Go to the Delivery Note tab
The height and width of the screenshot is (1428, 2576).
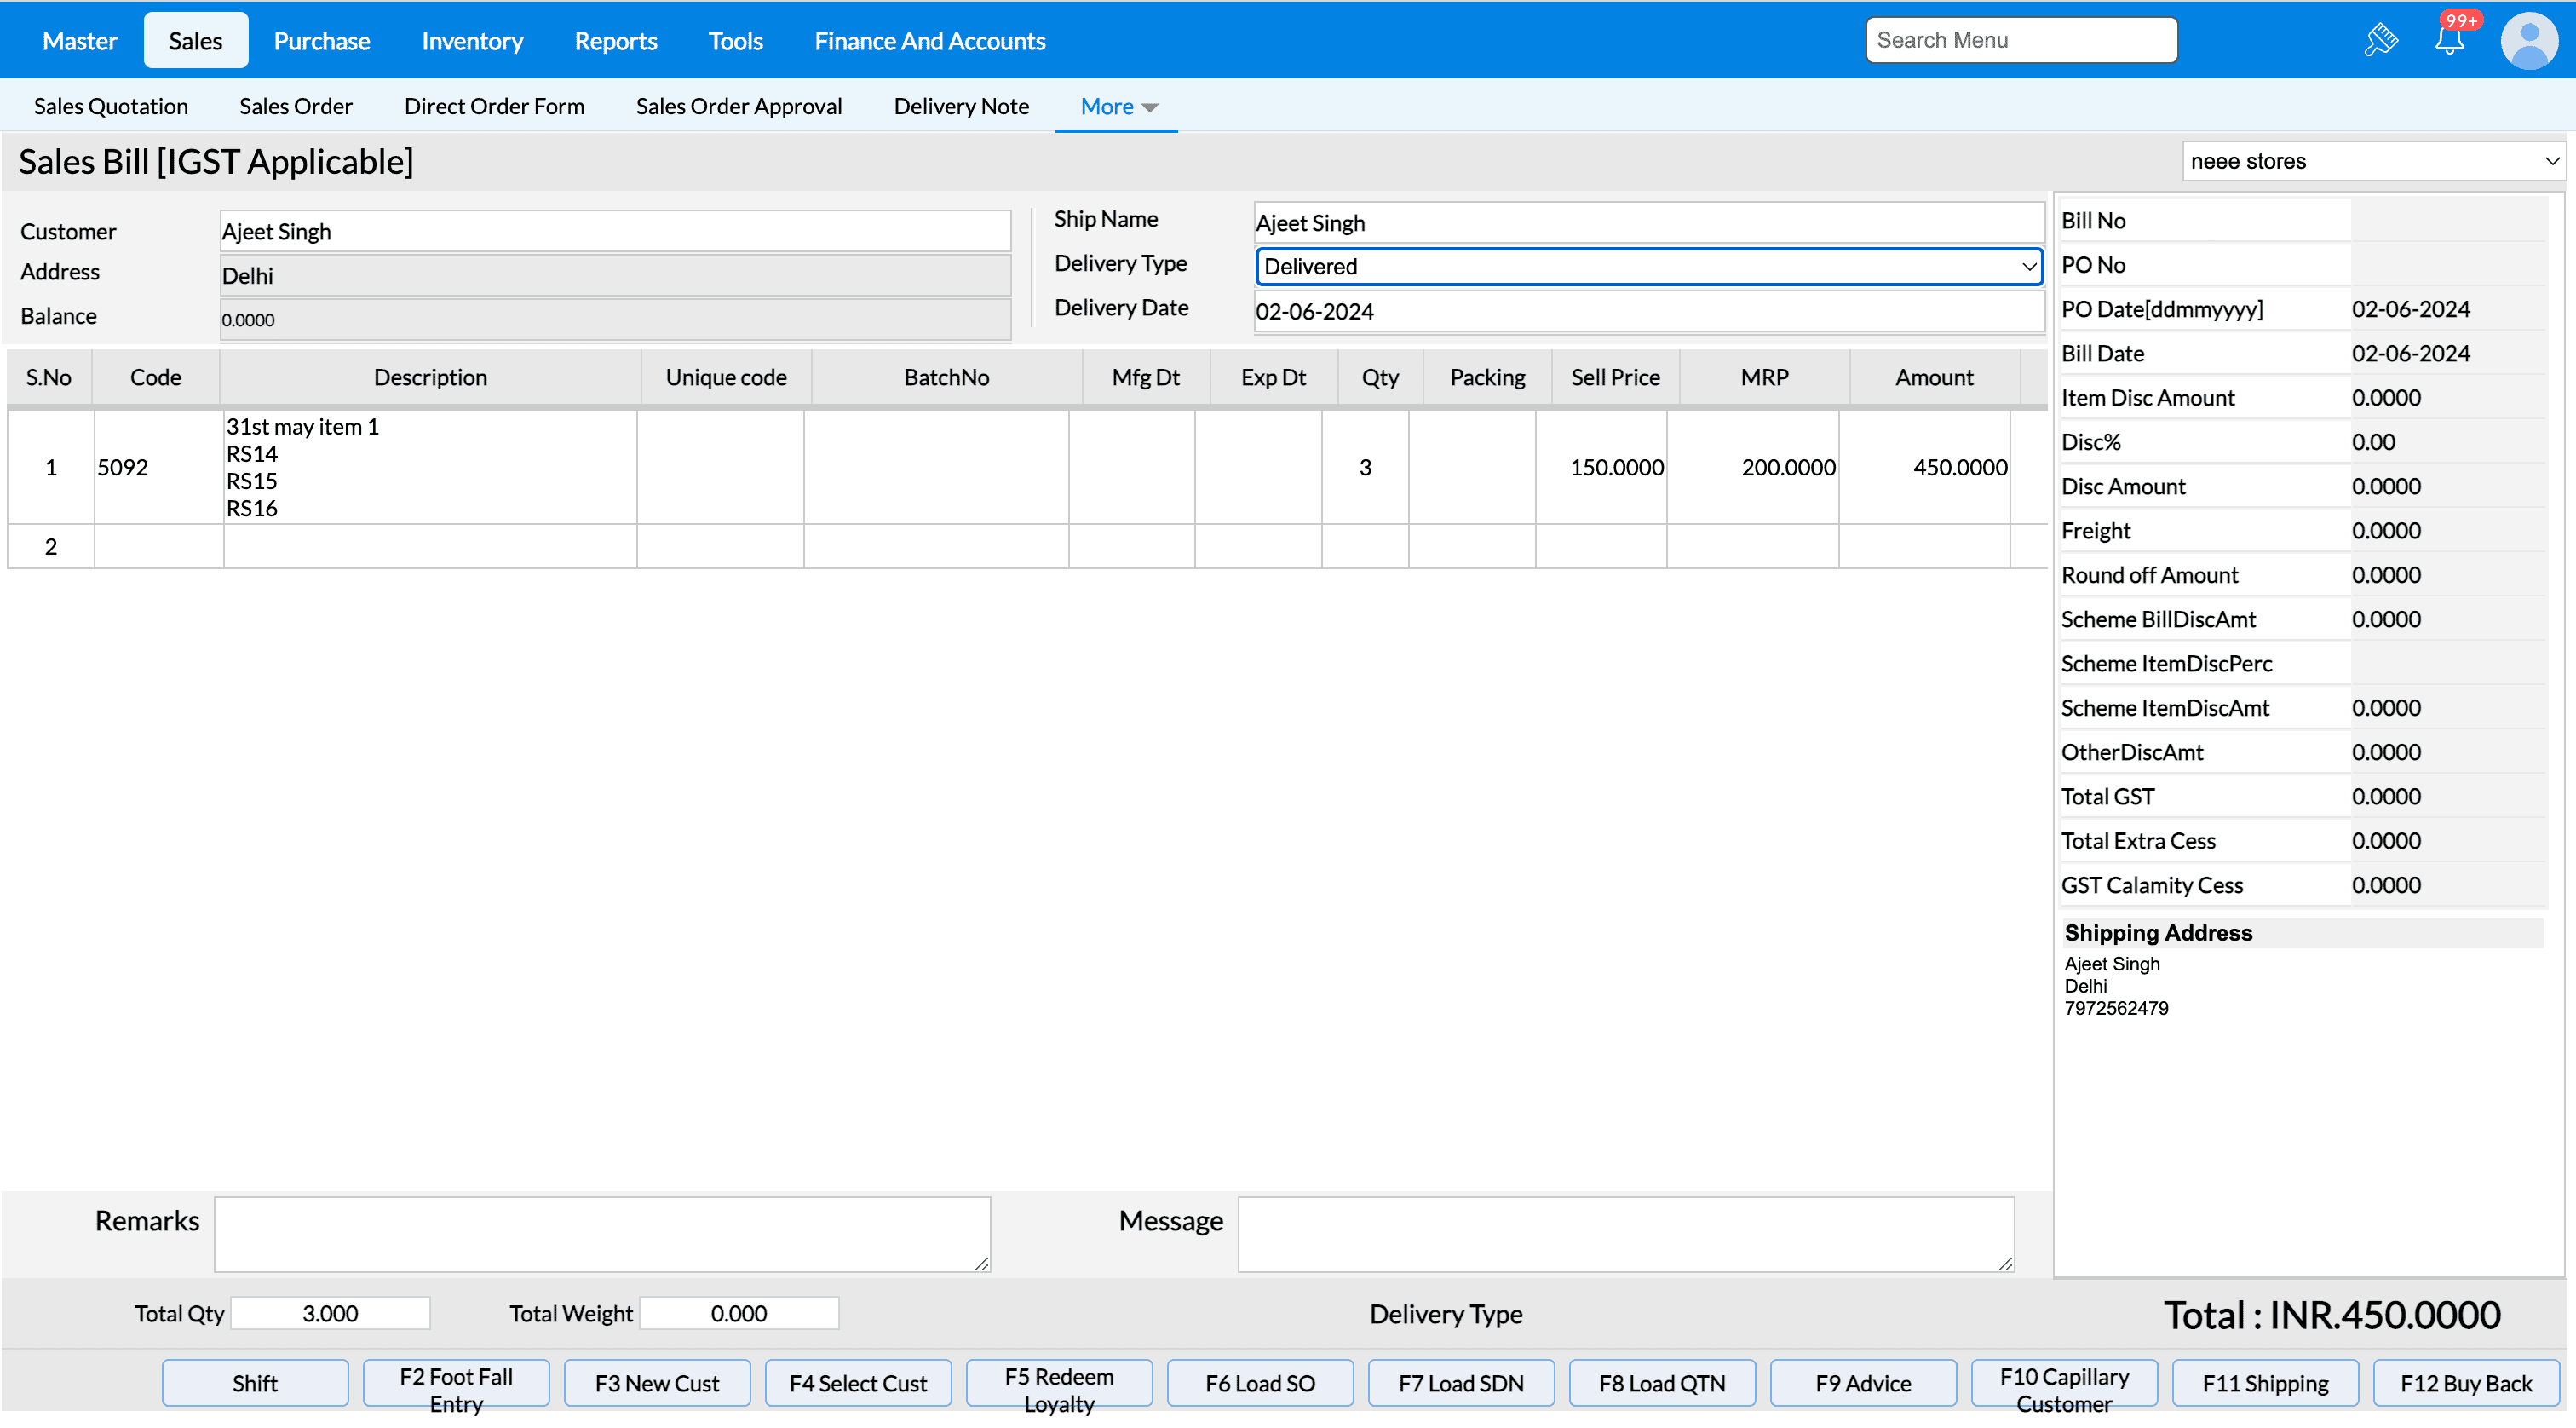(x=960, y=106)
